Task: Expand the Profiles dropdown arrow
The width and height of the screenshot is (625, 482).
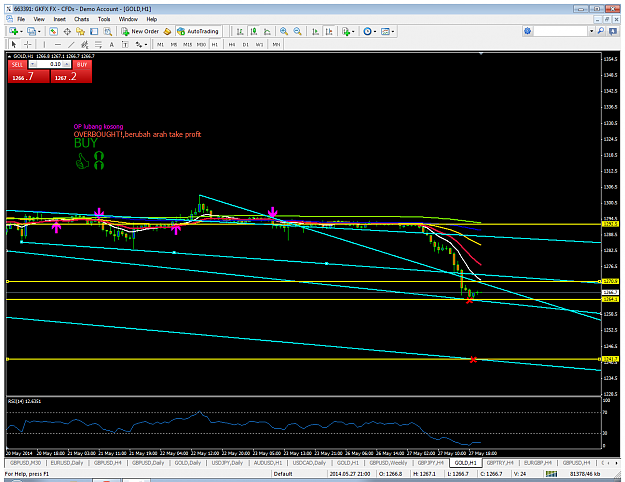Action: point(39,31)
